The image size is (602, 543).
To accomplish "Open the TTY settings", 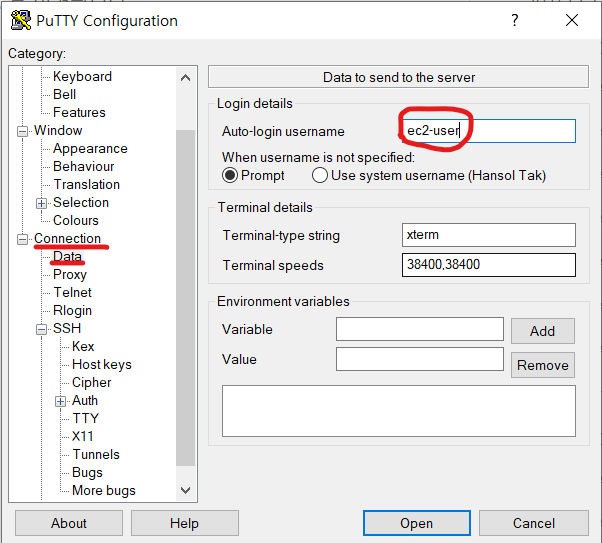I will pos(85,419).
